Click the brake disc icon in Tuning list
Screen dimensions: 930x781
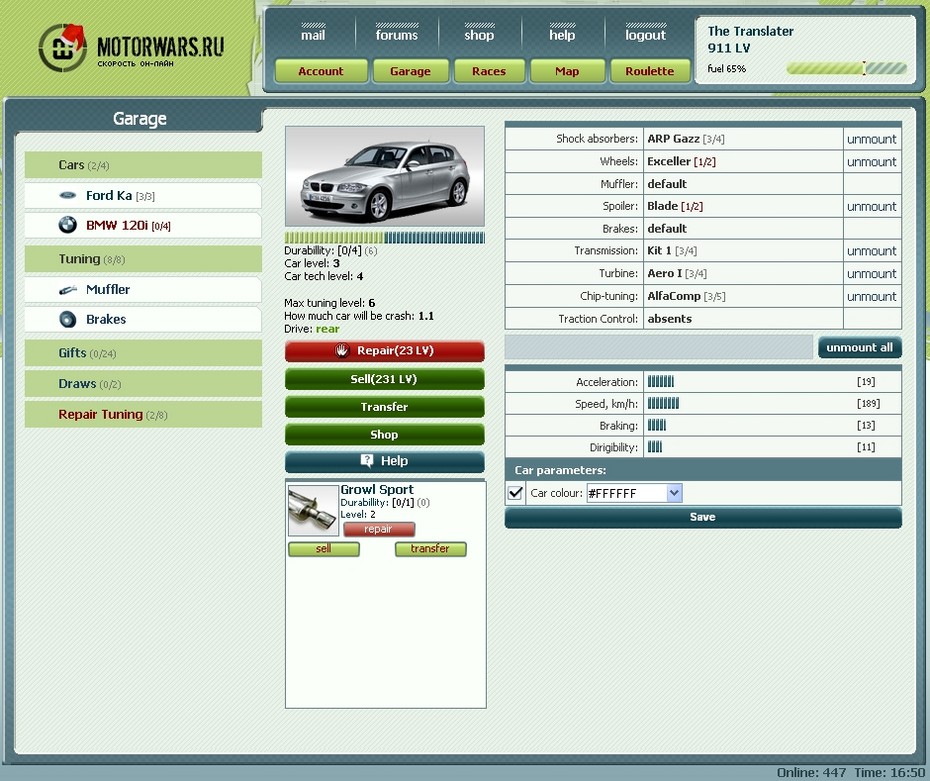pyautogui.click(x=68, y=320)
